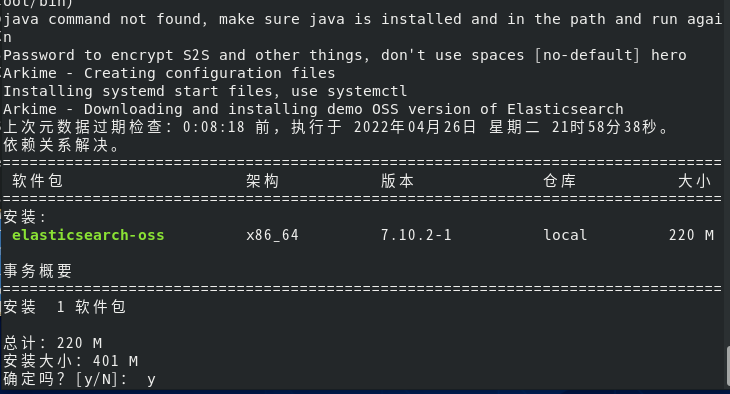Click the '确定吗？[y/N]:' prompt line
Image resolution: width=730 pixels, height=394 pixels.
[x=80, y=380]
